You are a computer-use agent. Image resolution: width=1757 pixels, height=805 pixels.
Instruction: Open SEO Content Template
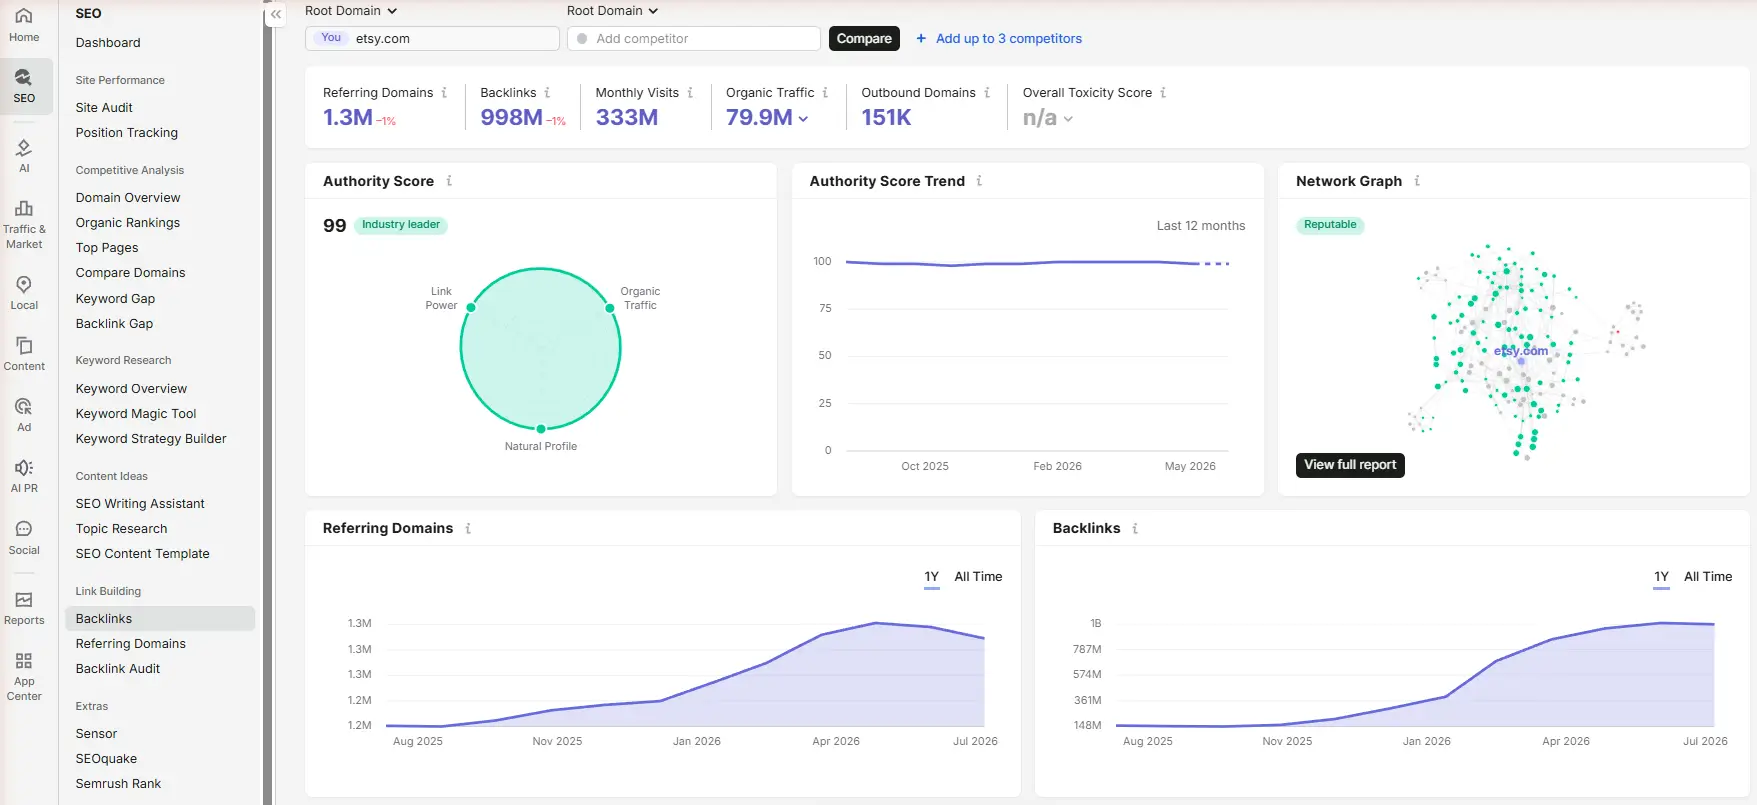(143, 554)
